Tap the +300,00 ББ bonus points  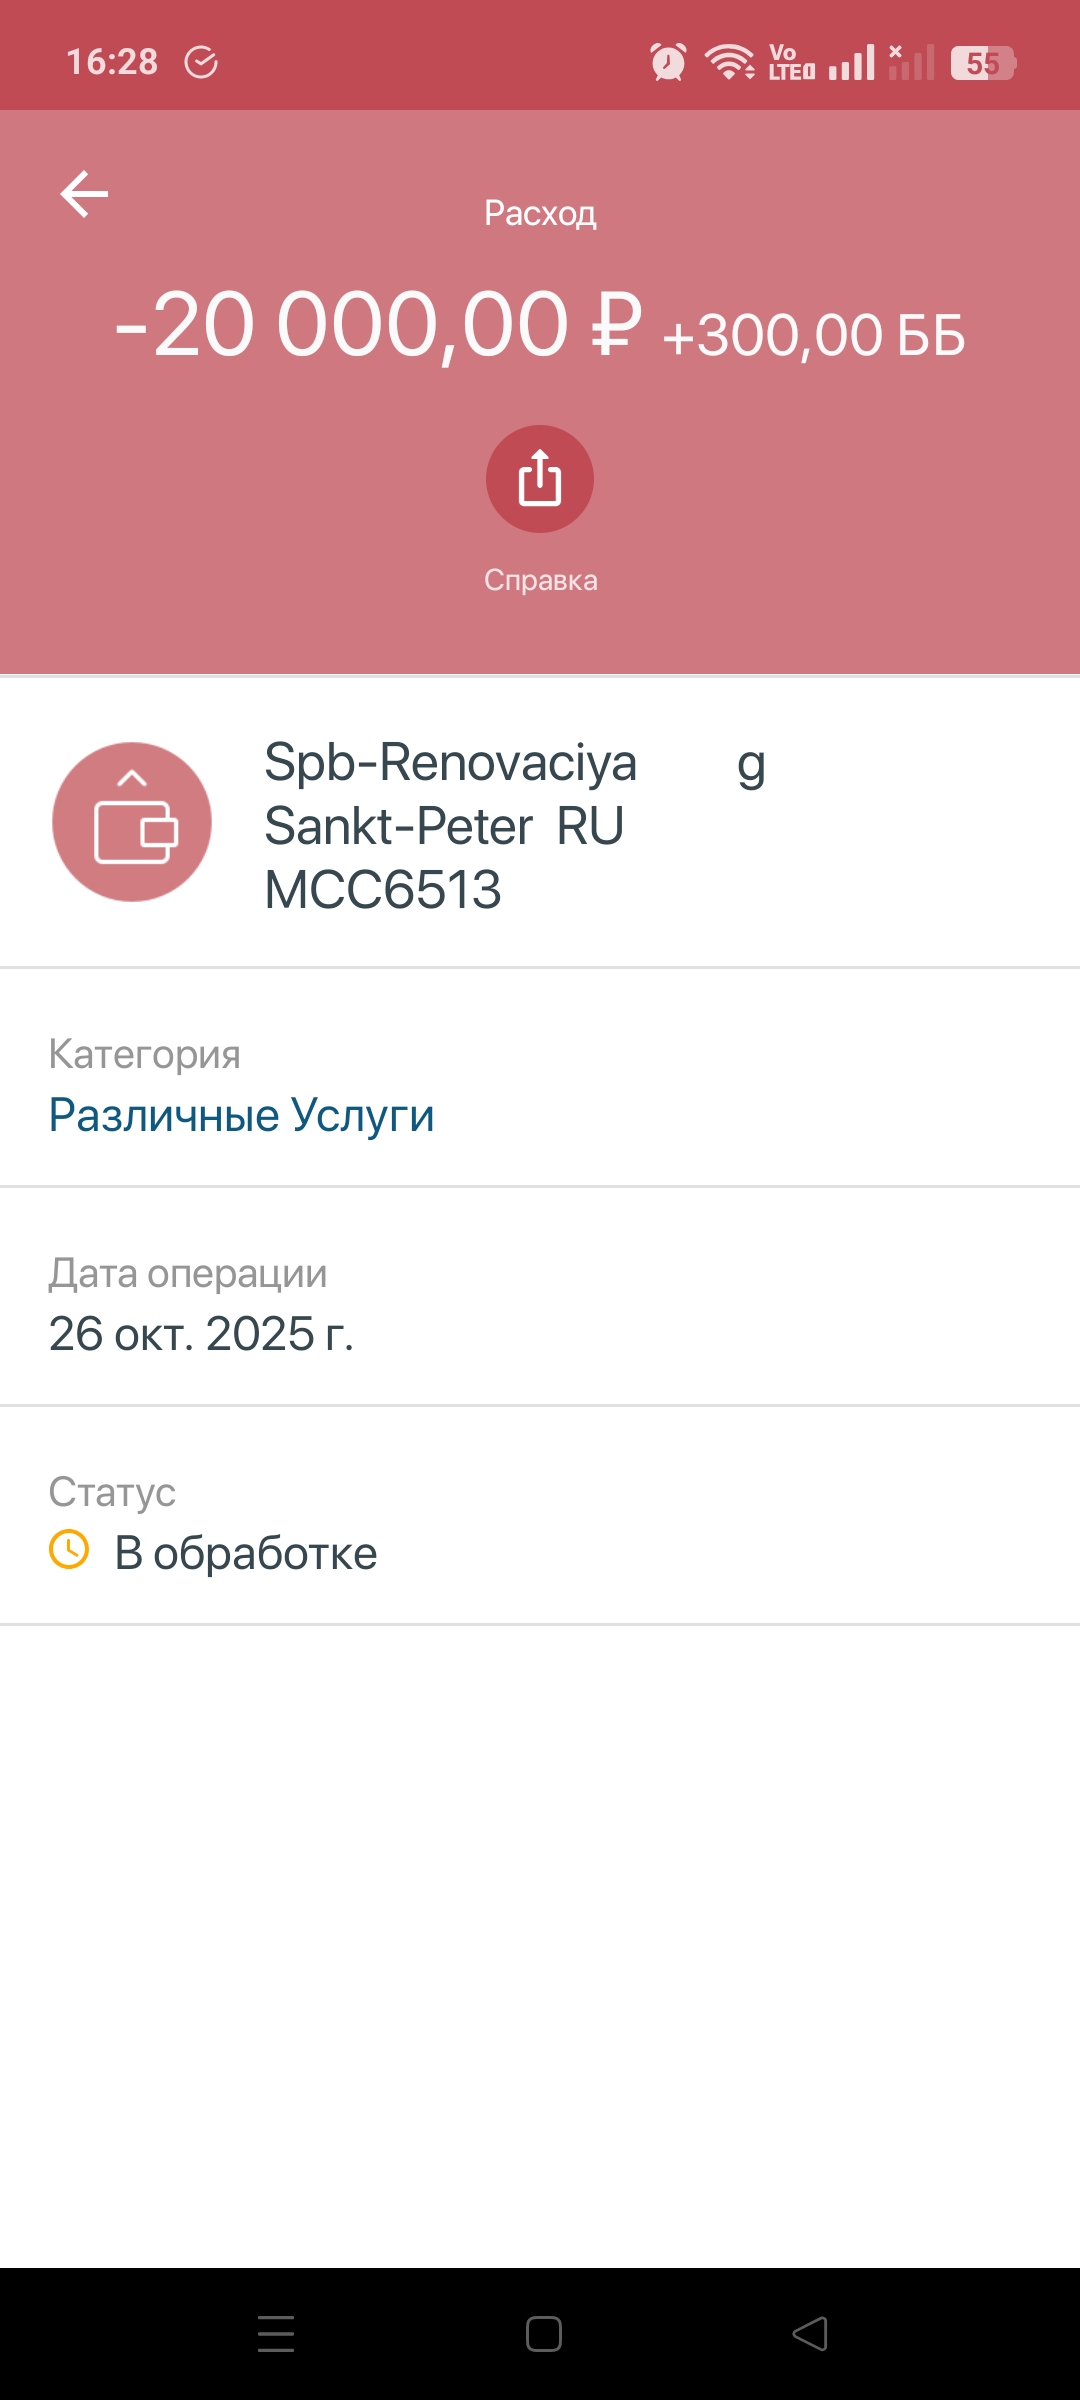[813, 335]
